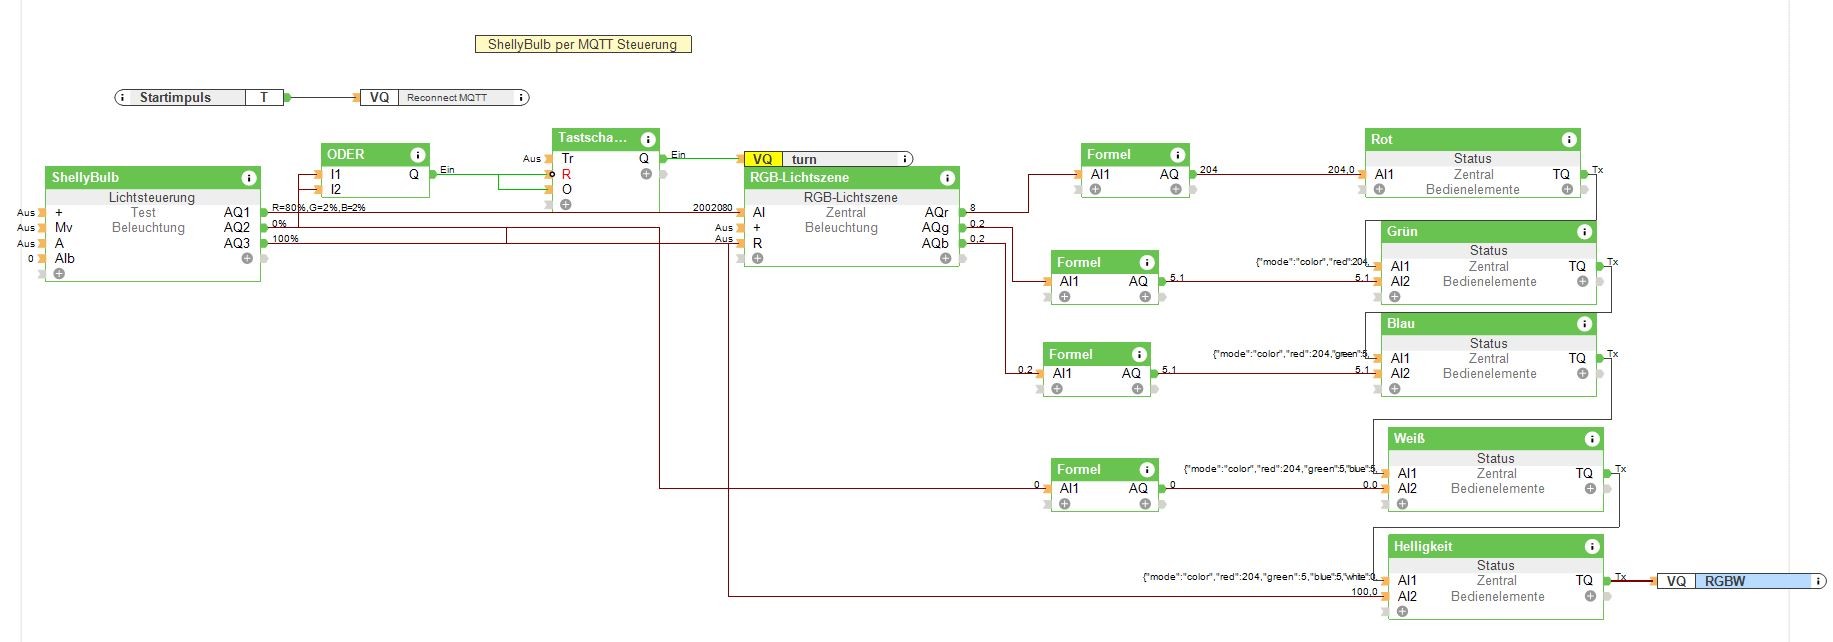Click info icon on Rot status block
The image size is (1833, 642).
[1569, 140]
